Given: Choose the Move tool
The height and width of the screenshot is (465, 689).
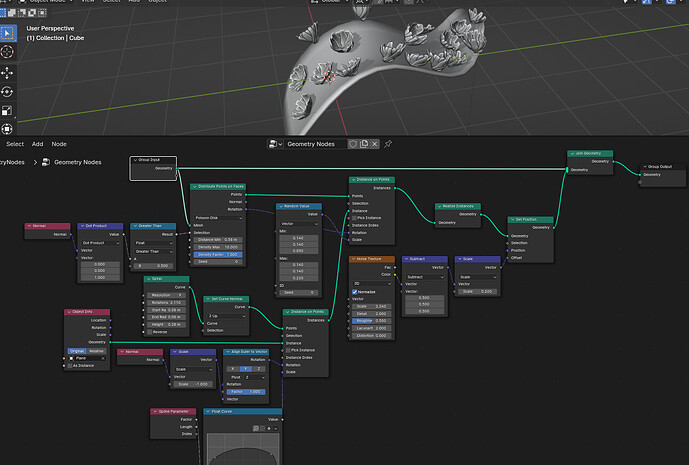Looking at the screenshot, I should point(7,73).
